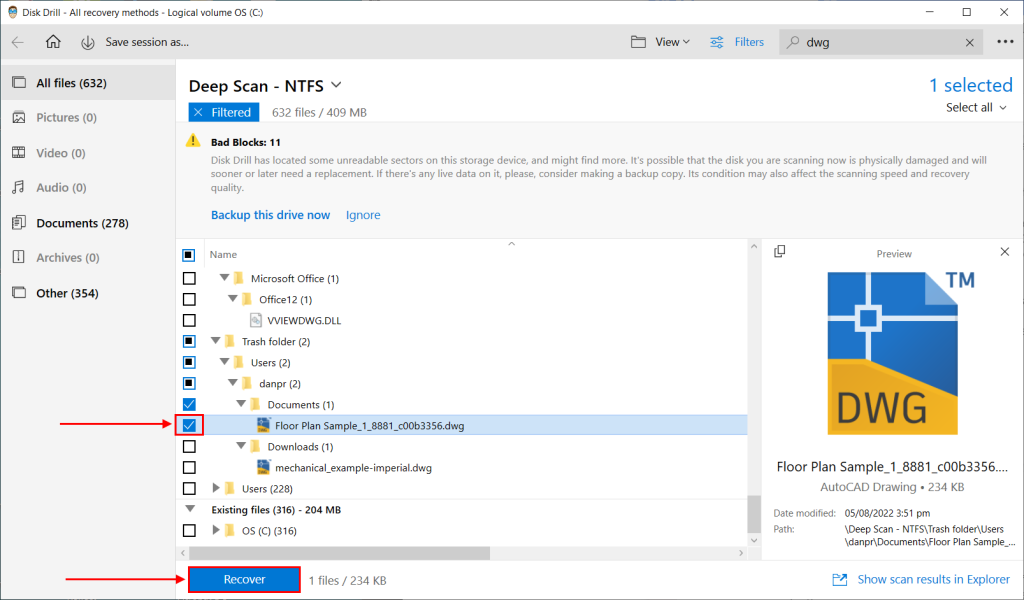Open the three-dot options menu
The height and width of the screenshot is (600, 1024).
coord(1004,42)
